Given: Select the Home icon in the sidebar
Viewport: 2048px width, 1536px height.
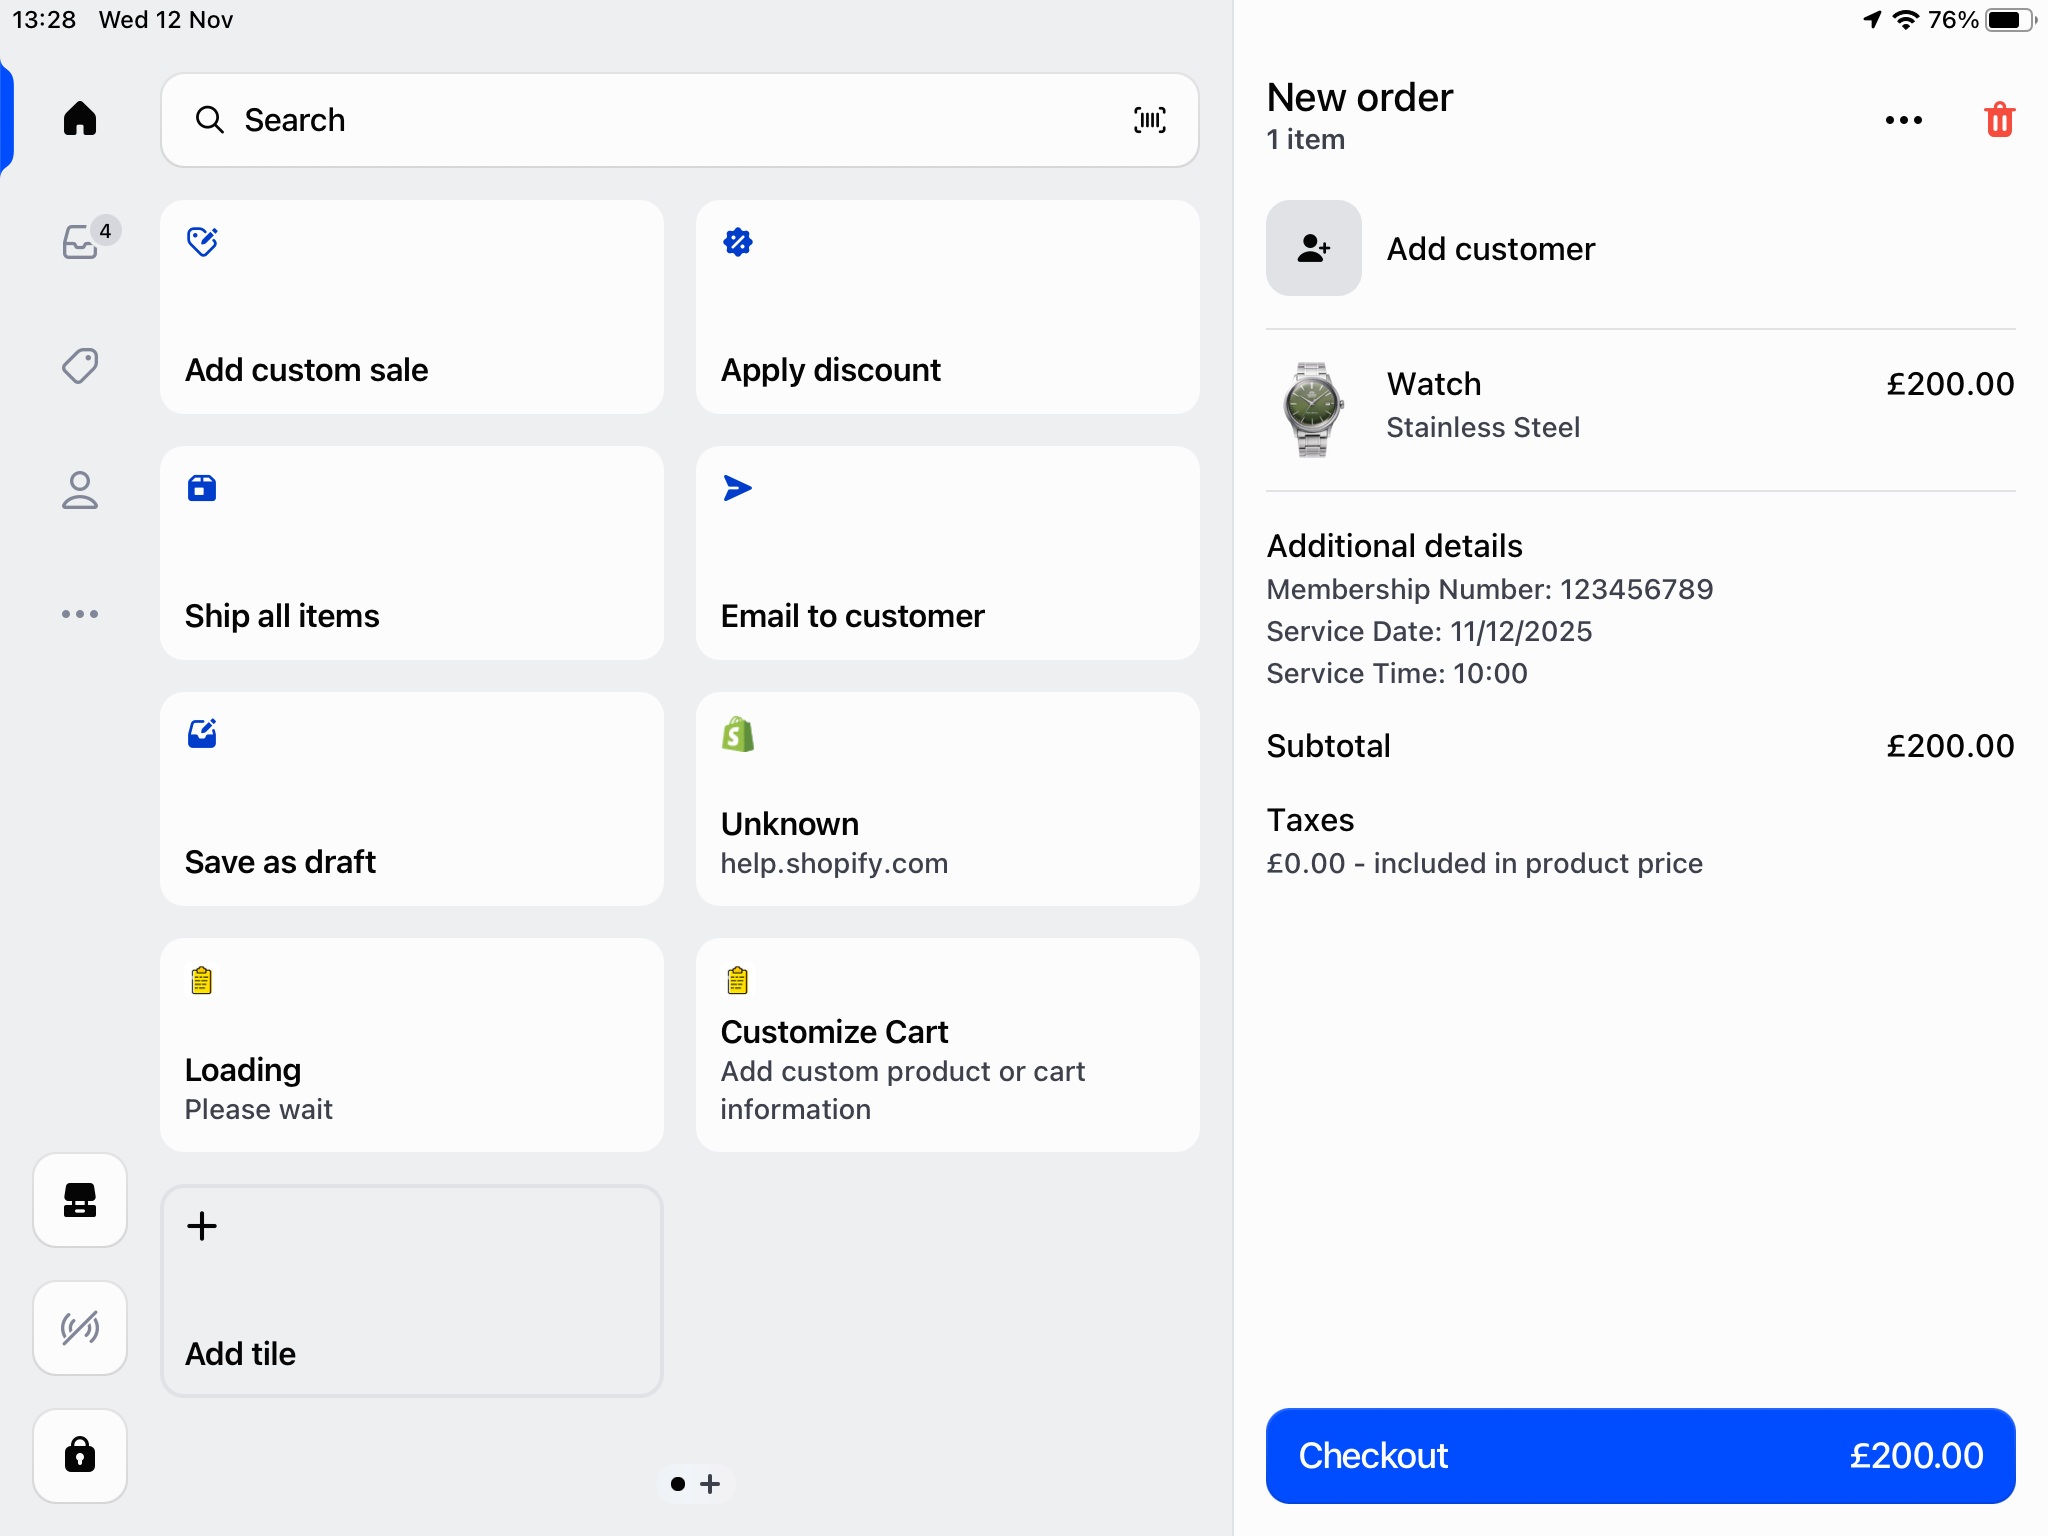Looking at the screenshot, I should pos(80,118).
